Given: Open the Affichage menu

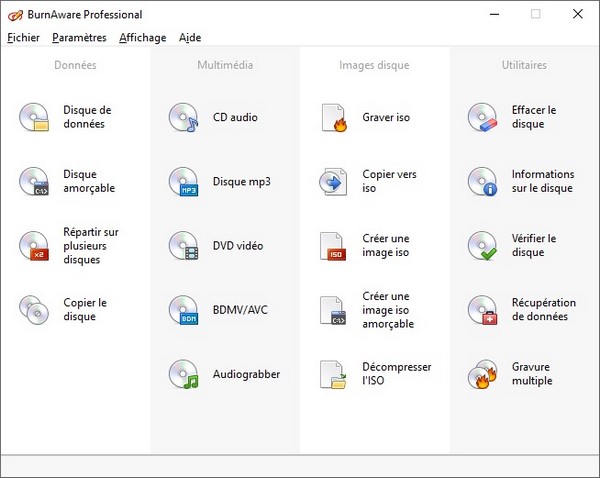Looking at the screenshot, I should coord(143,38).
